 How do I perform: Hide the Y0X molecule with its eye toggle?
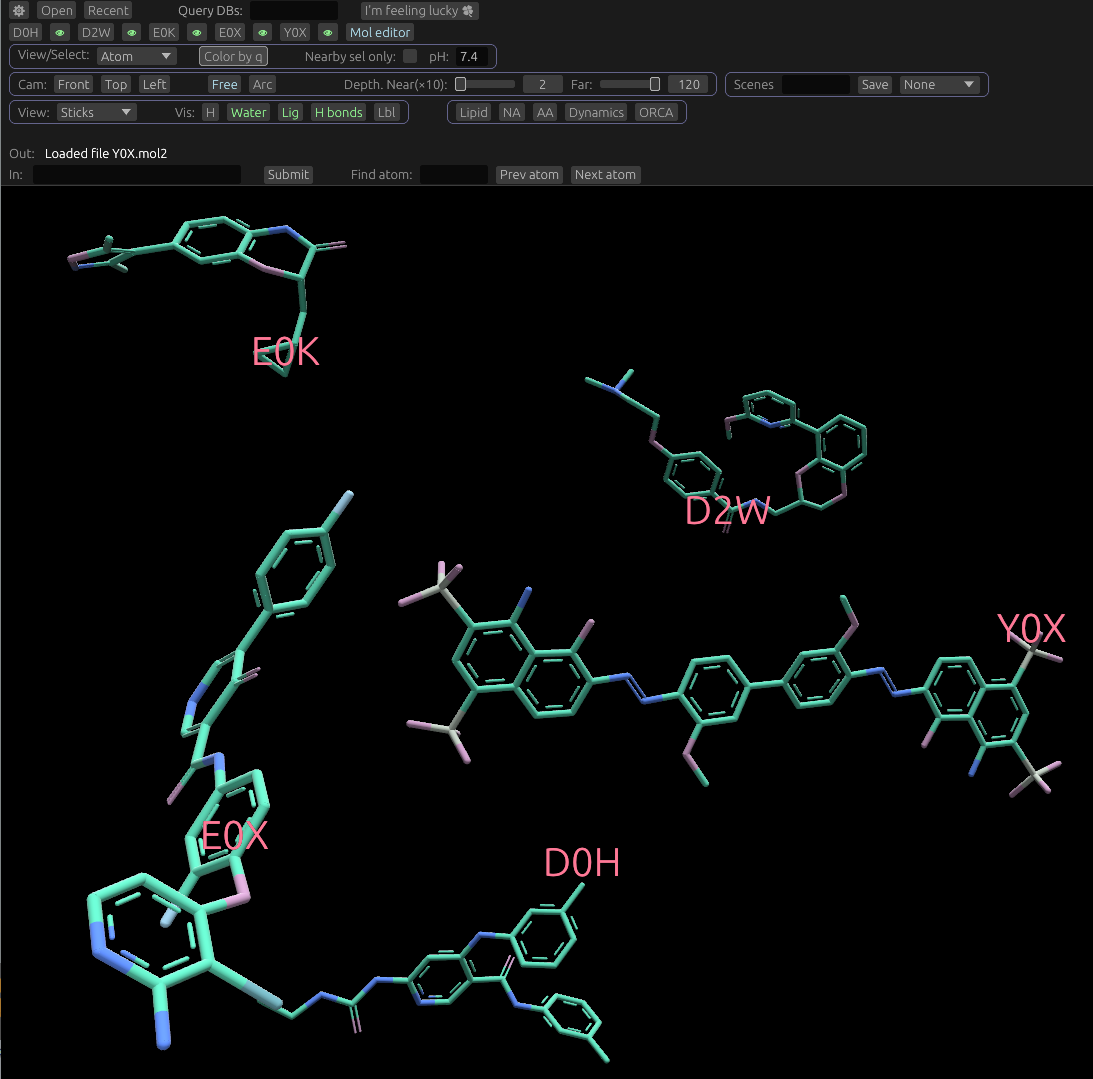(x=327, y=32)
